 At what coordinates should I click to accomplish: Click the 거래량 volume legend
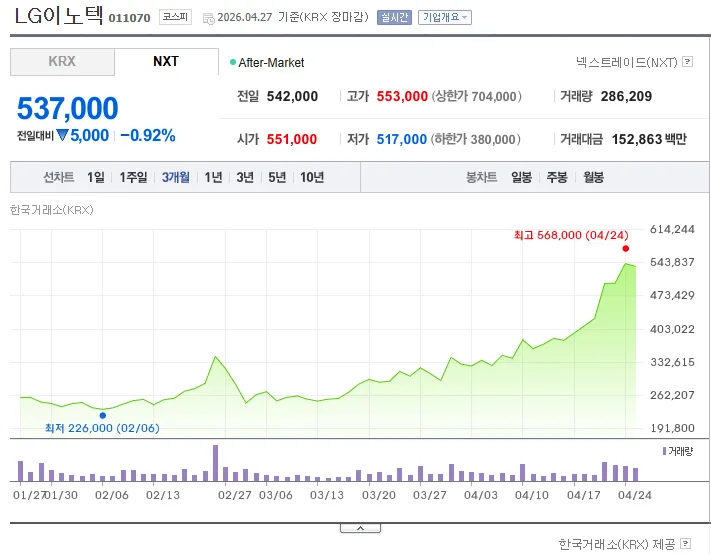678,451
